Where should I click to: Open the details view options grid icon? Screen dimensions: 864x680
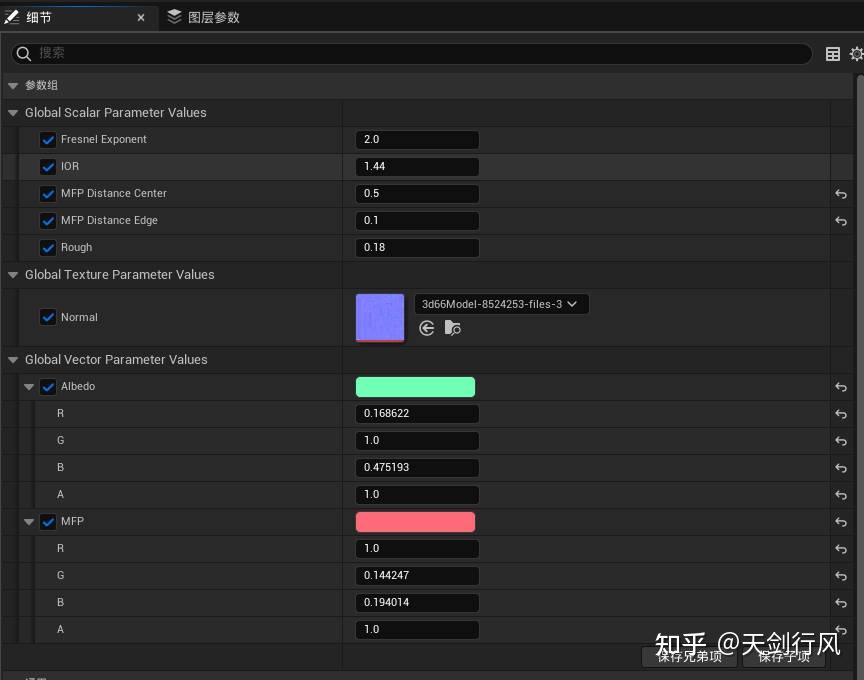(x=833, y=53)
